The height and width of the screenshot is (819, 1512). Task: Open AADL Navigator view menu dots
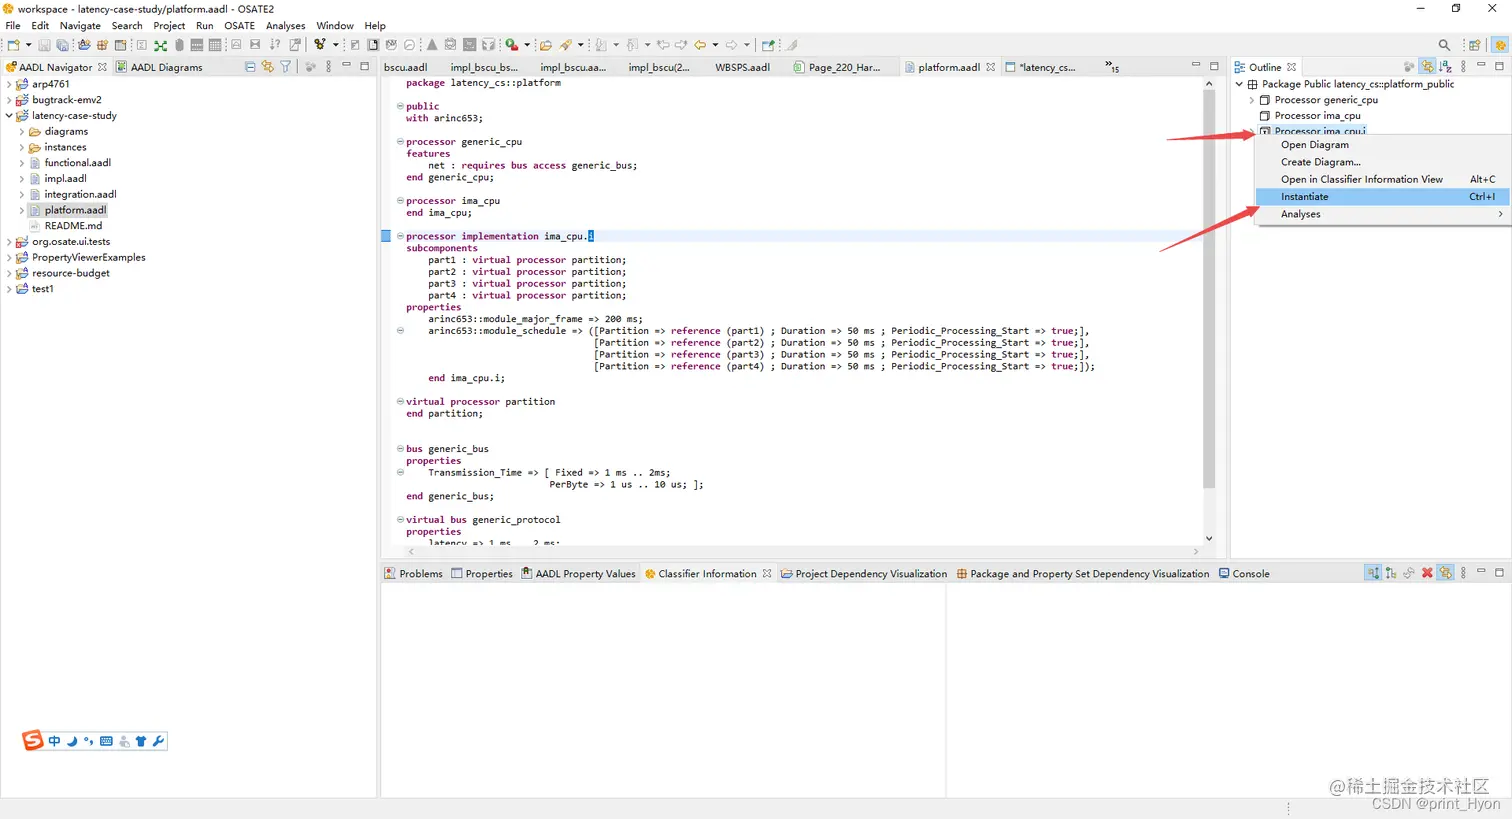[x=328, y=67]
